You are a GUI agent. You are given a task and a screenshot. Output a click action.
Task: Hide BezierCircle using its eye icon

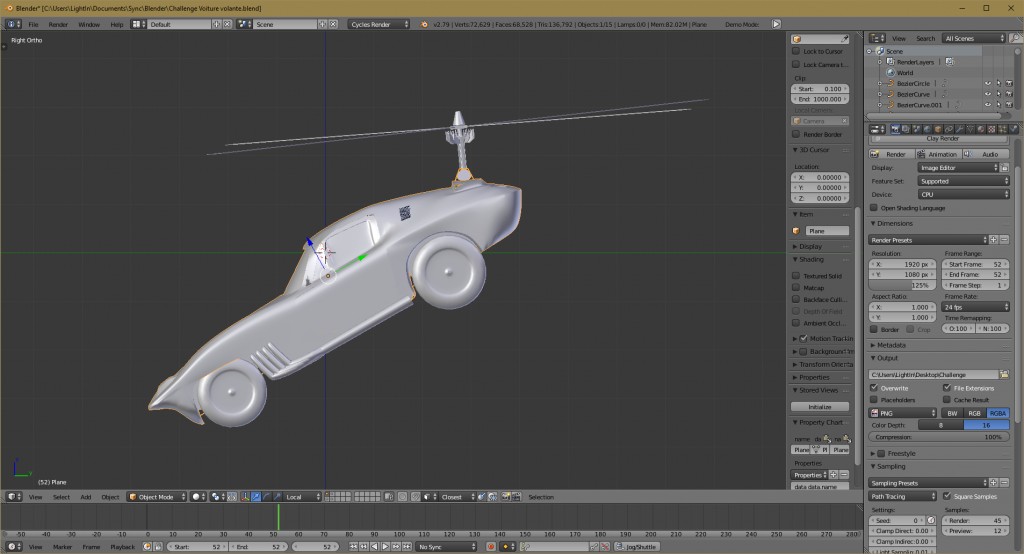[x=987, y=83]
